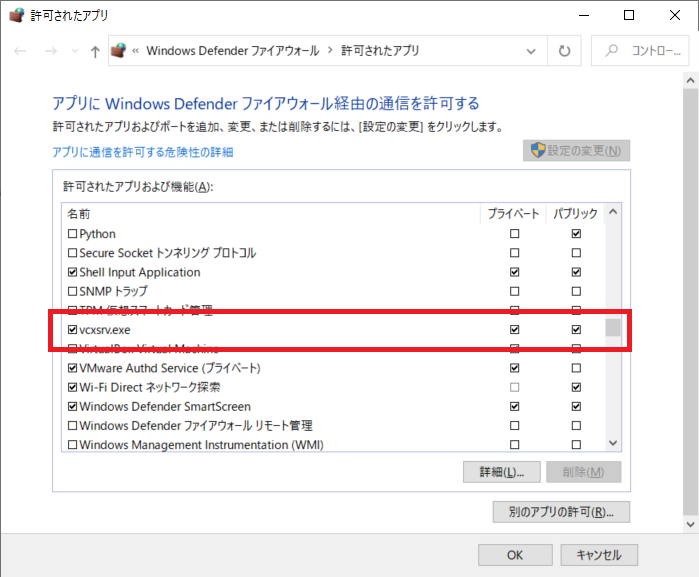Image resolution: width=699 pixels, height=577 pixels.
Task: Toggle Windows Defender ファイアウォール リモート管理 checkbox
Action: pos(72,425)
